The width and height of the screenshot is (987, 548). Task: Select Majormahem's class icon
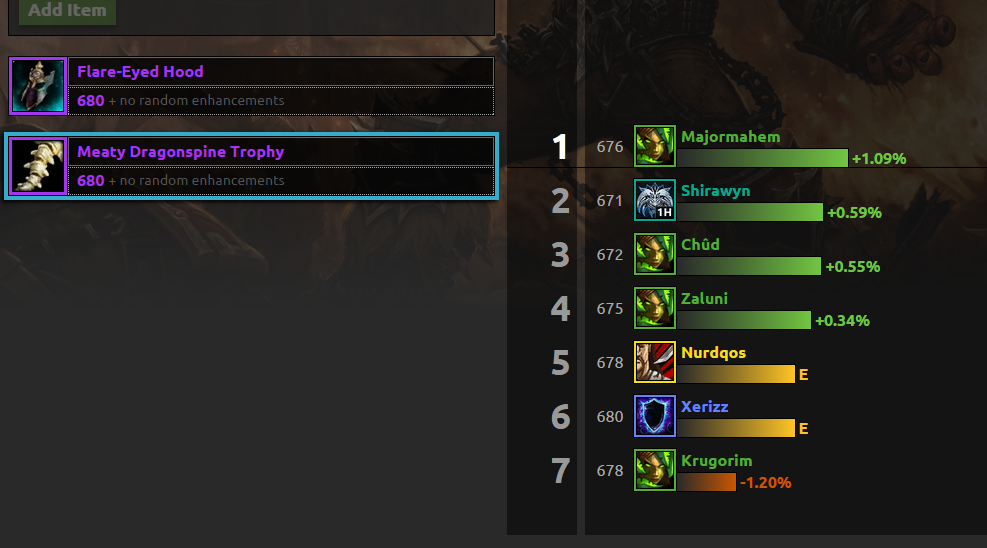coord(655,146)
